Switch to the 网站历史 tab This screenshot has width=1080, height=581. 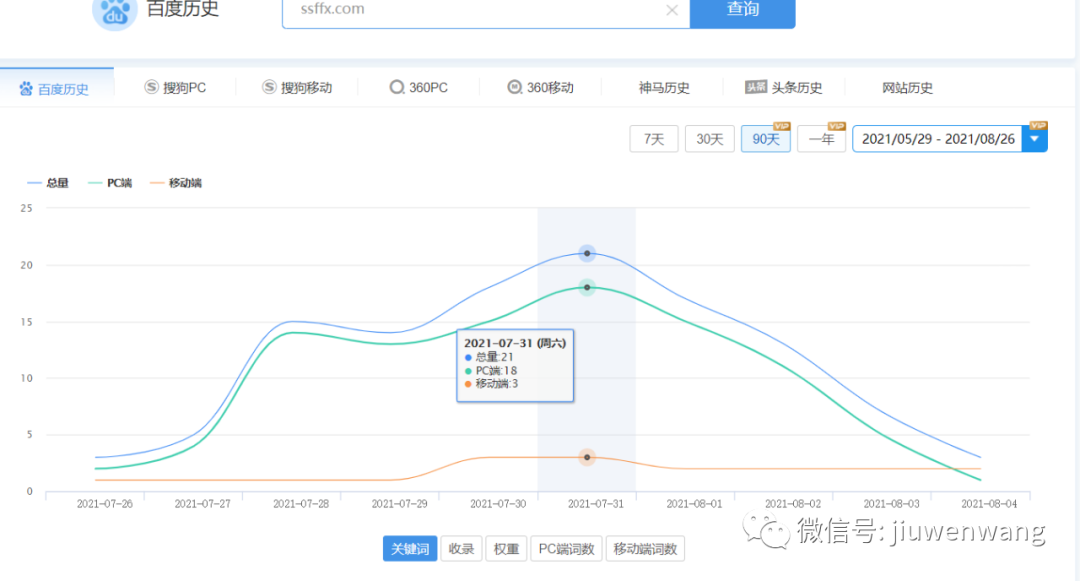[x=907, y=87]
